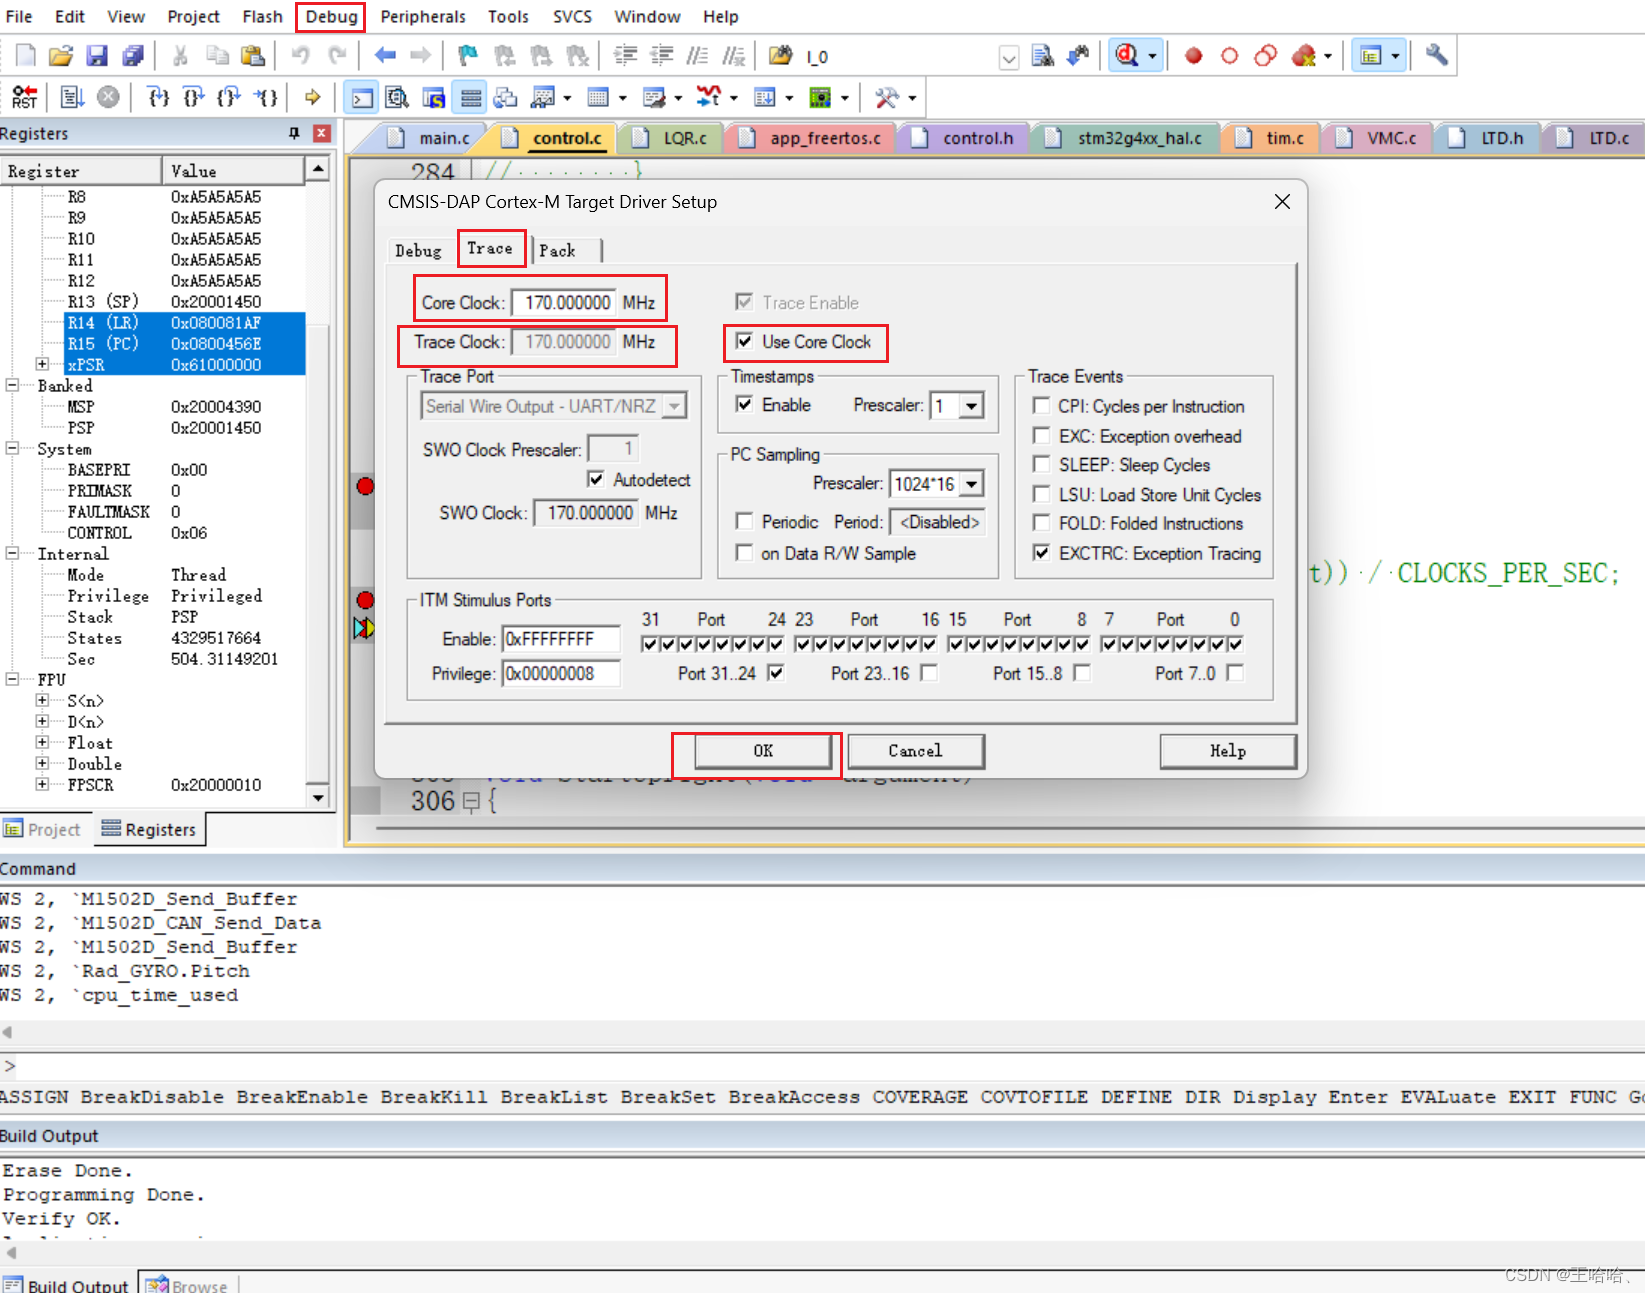Toggle the Use Core Clock checkbox

[744, 341]
